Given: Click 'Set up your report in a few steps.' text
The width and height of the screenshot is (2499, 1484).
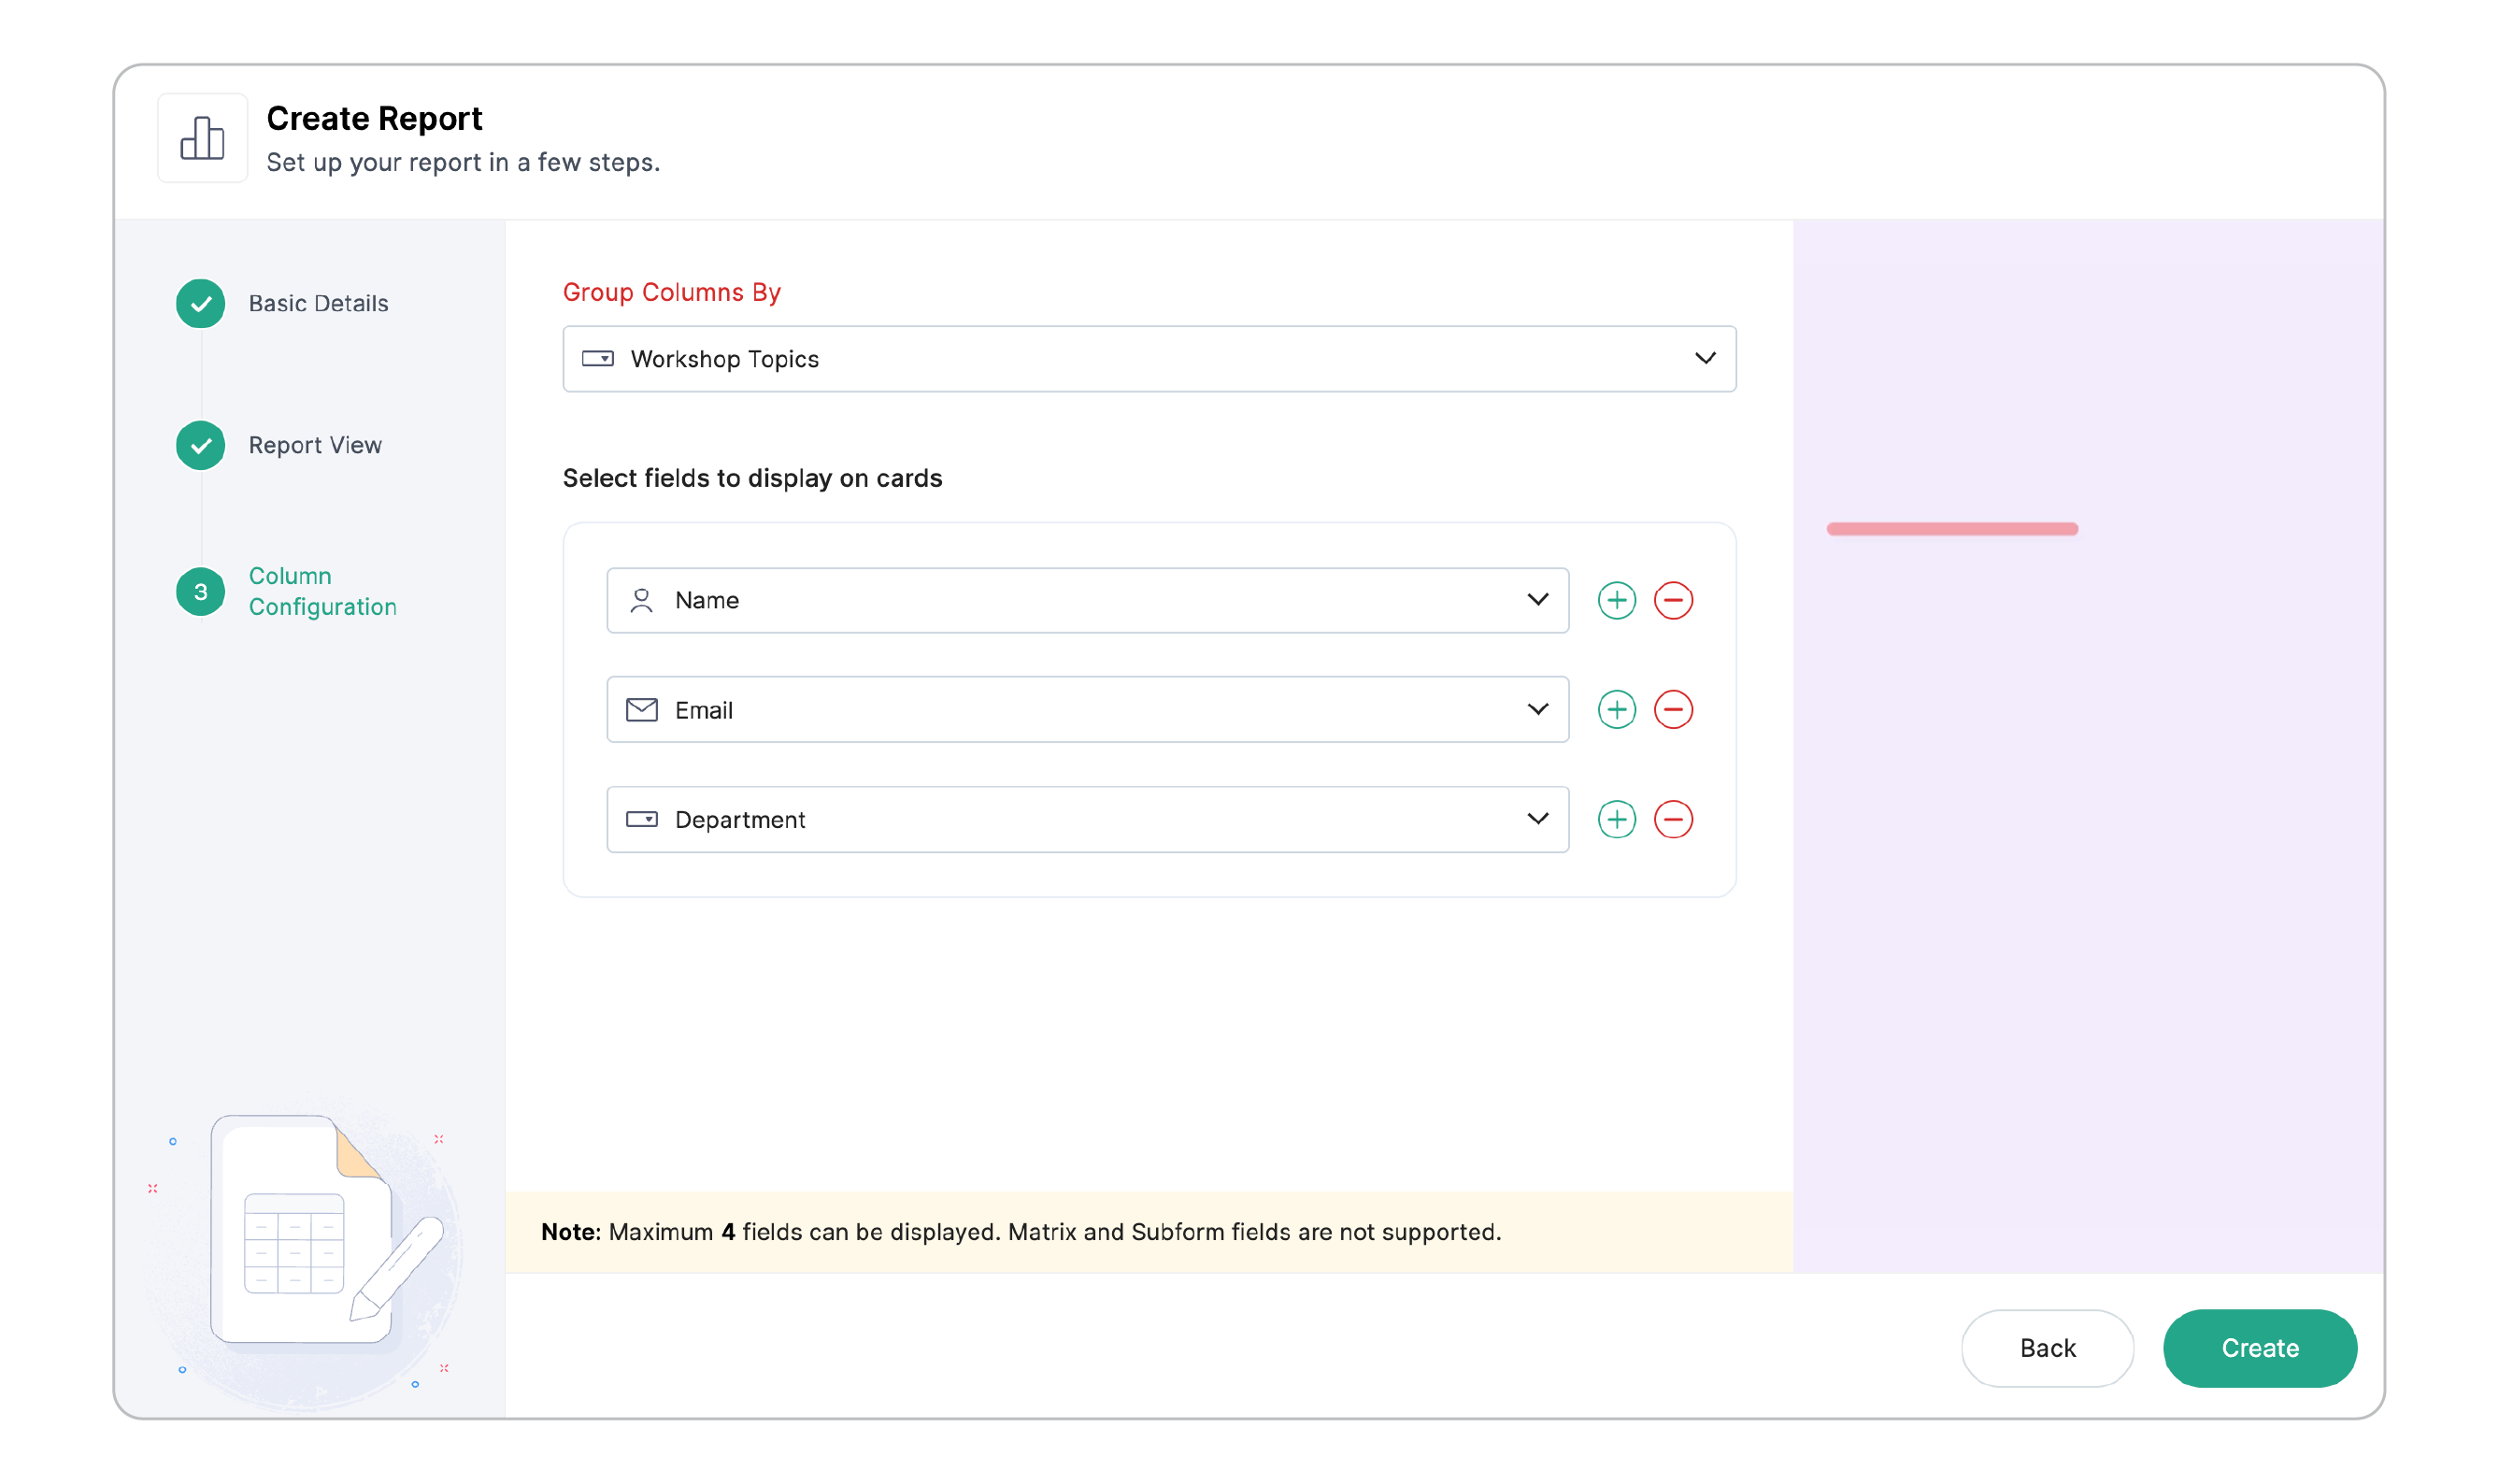Looking at the screenshot, I should [x=463, y=162].
